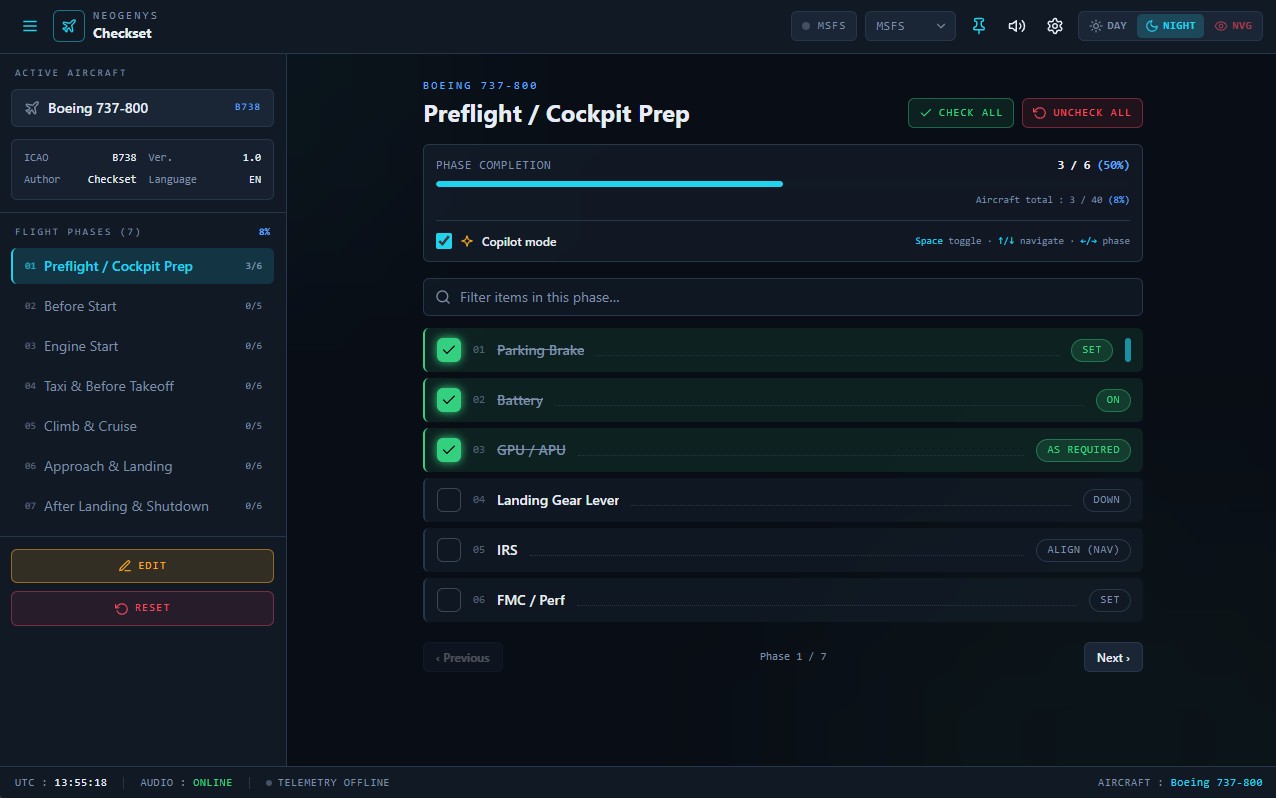1276x798 pixels.
Task: Click the Check All button
Action: tap(961, 113)
